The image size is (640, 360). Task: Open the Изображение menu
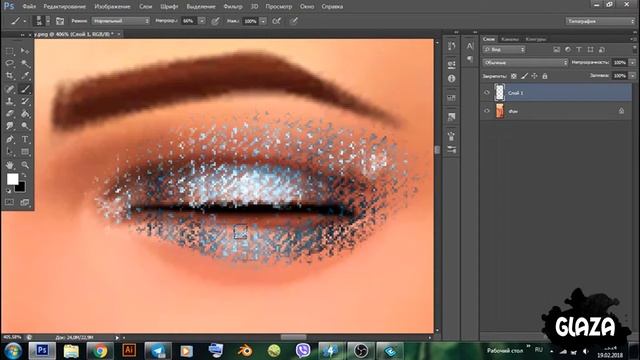[x=112, y=7]
